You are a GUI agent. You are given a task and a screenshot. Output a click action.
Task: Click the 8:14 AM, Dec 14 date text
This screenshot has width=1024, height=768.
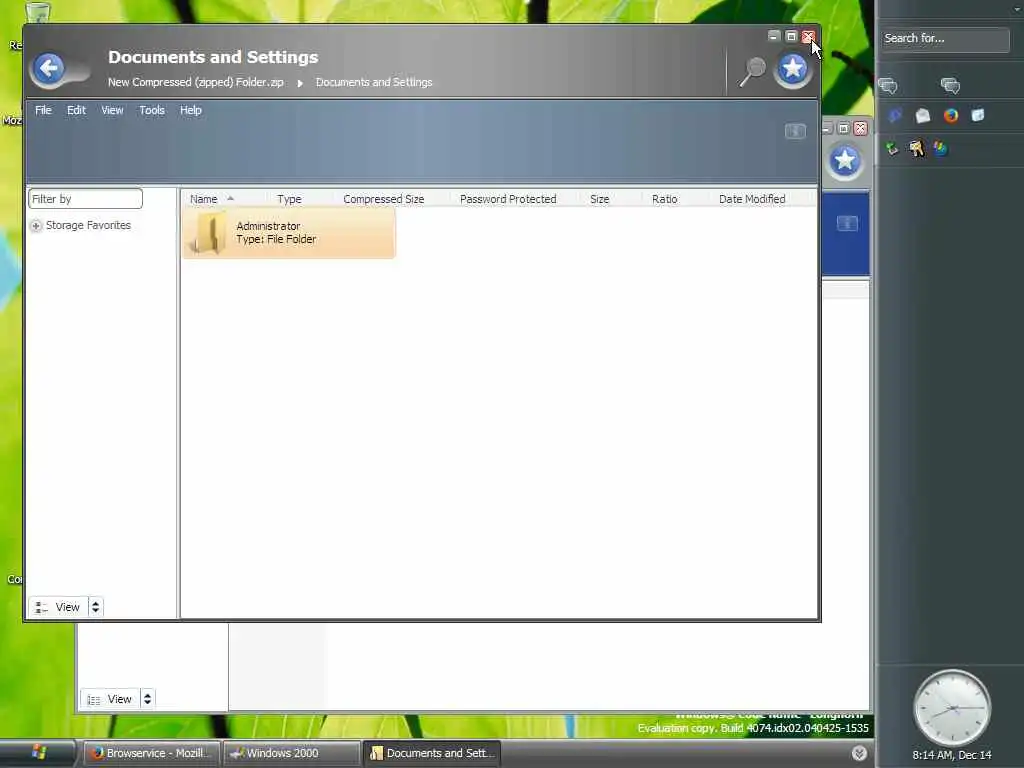pos(952,755)
